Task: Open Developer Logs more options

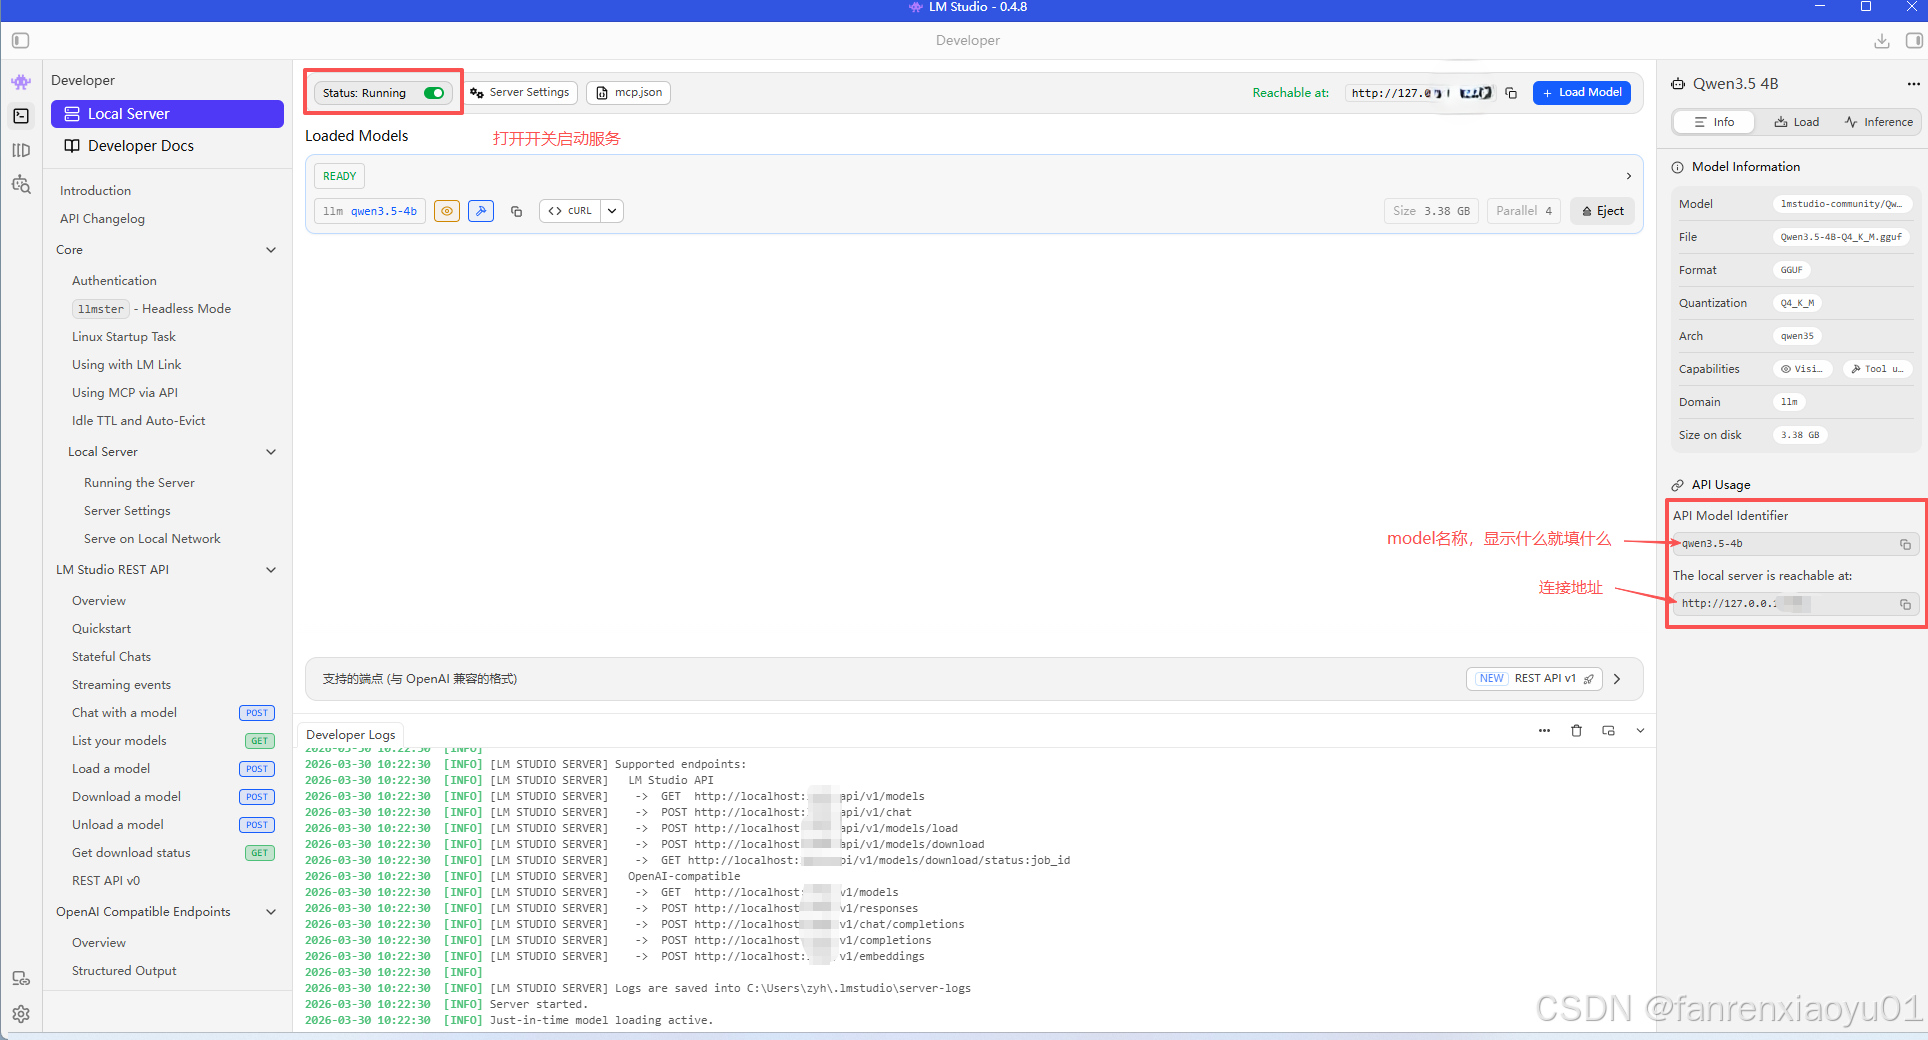Action: click(1544, 731)
